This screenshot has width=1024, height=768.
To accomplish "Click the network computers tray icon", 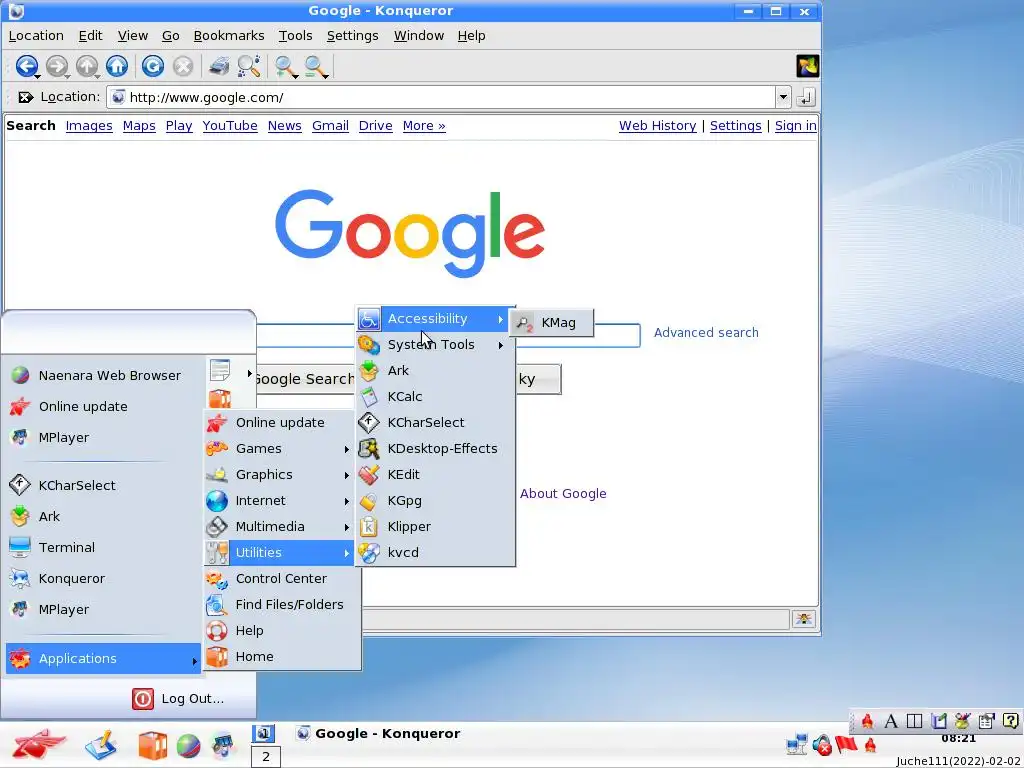I will [x=797, y=744].
